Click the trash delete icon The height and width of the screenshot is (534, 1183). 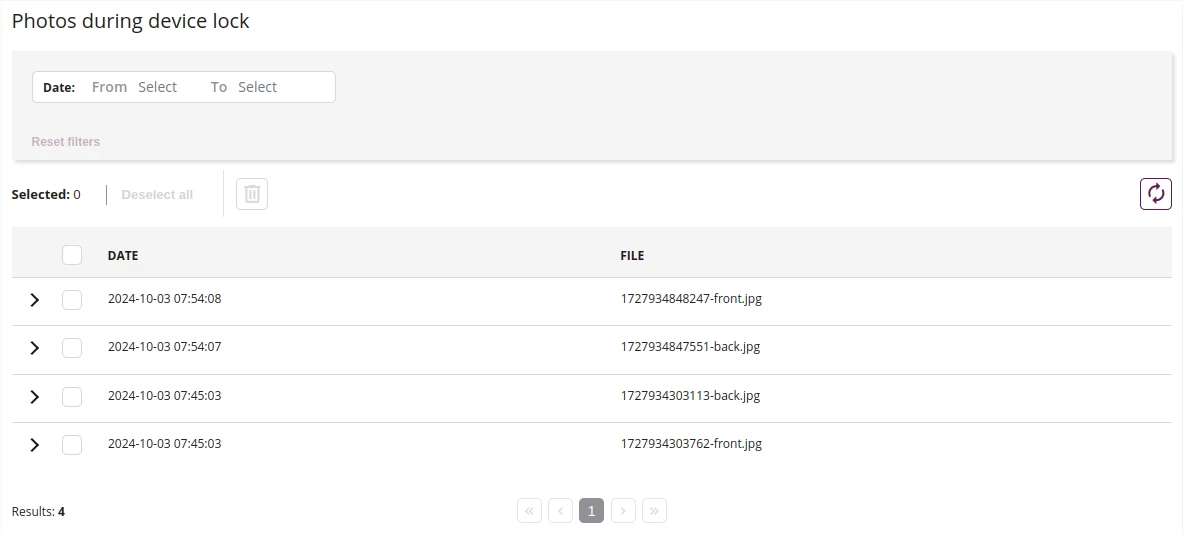coord(252,194)
